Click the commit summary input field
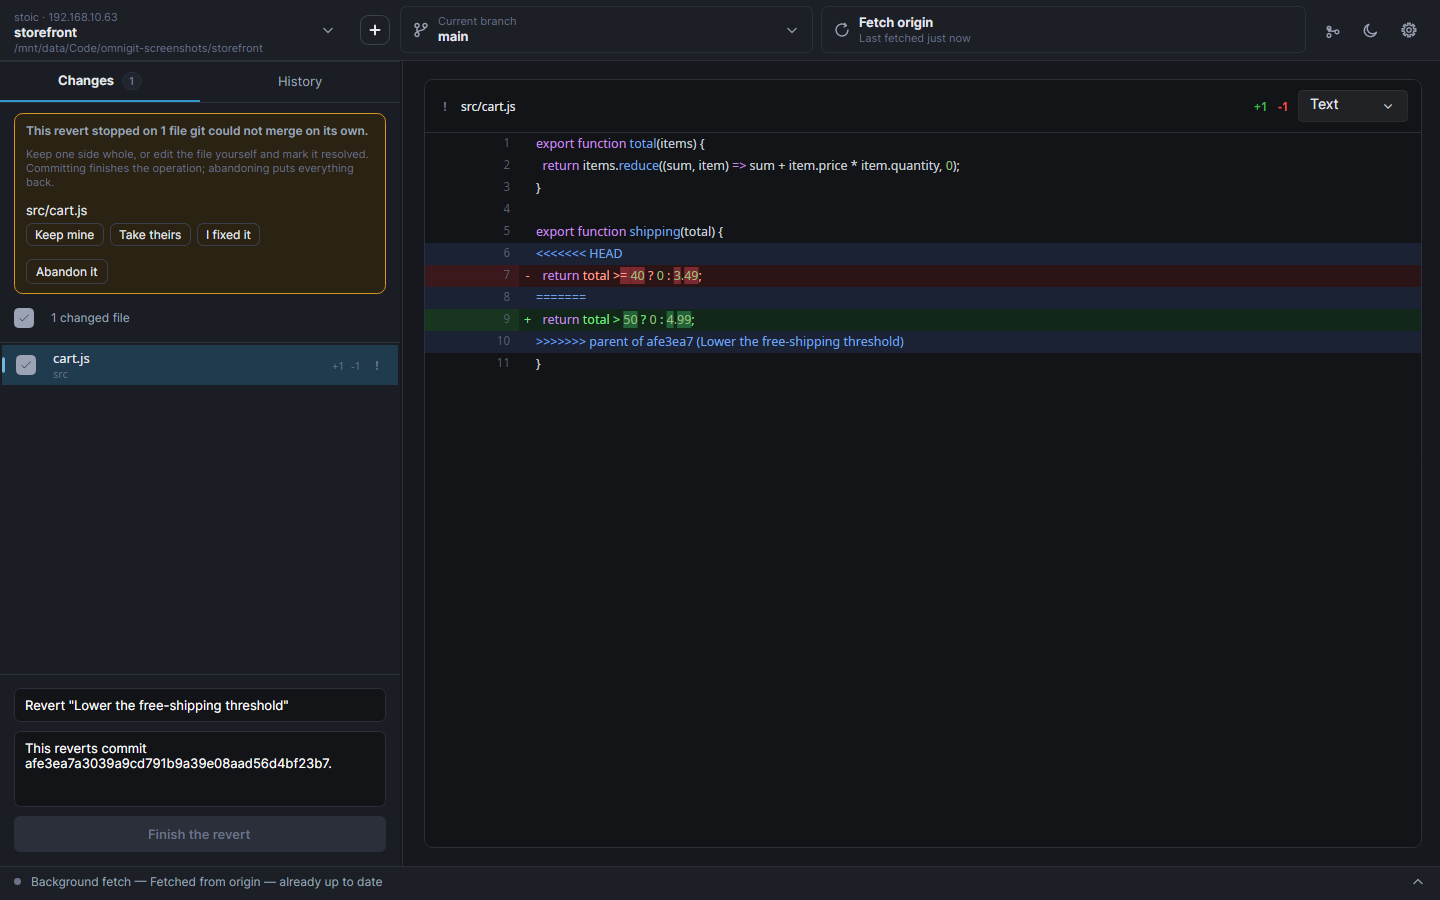This screenshot has width=1440, height=900. [200, 705]
